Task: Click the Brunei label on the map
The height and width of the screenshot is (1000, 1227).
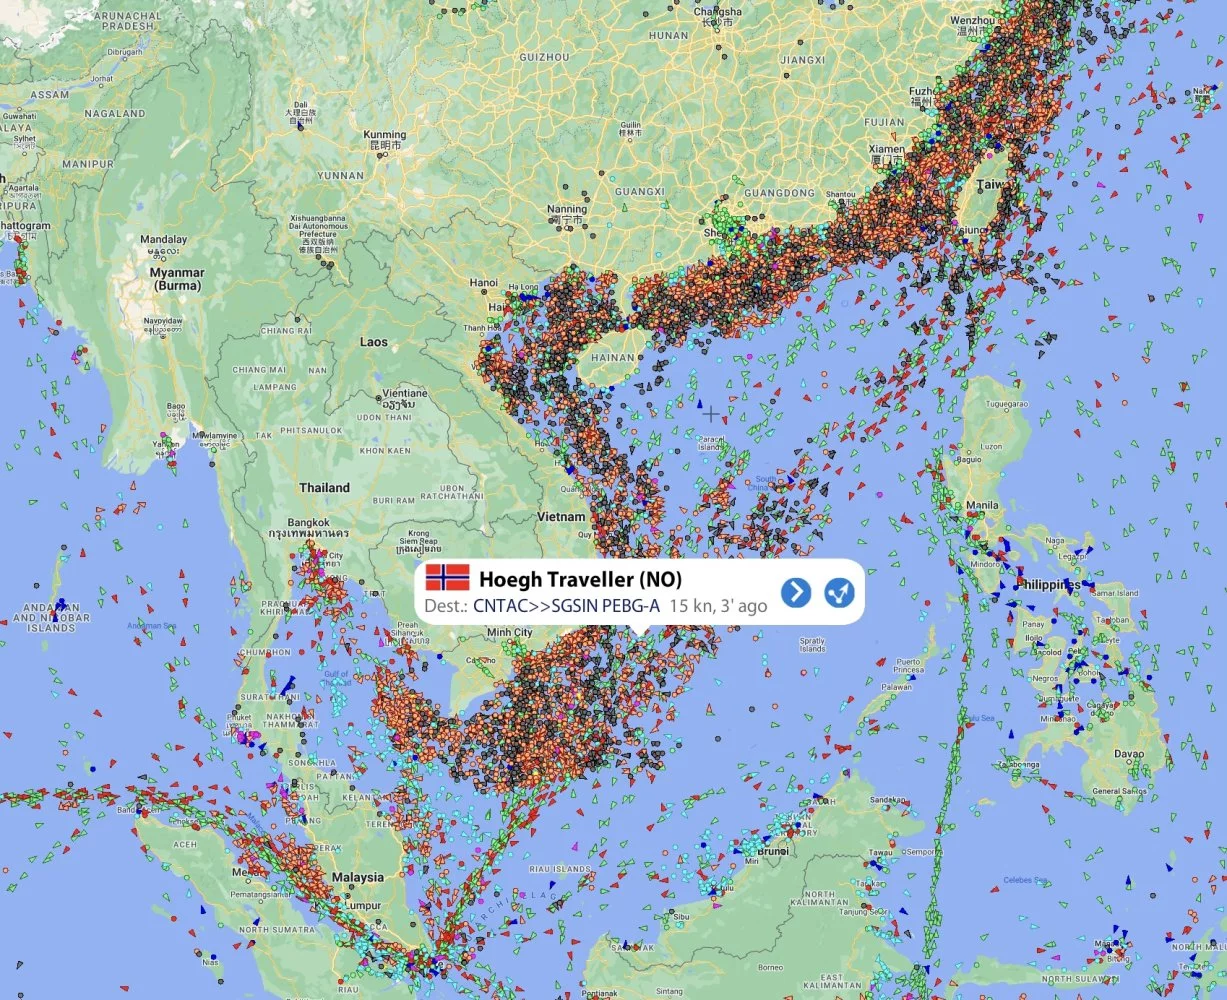Action: point(774,851)
